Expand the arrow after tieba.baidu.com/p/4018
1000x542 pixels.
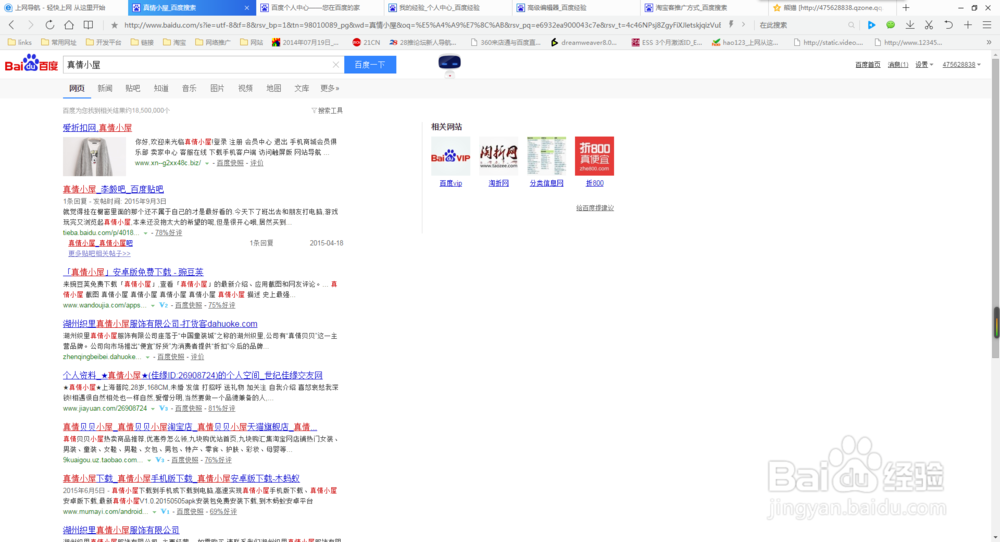145,233
